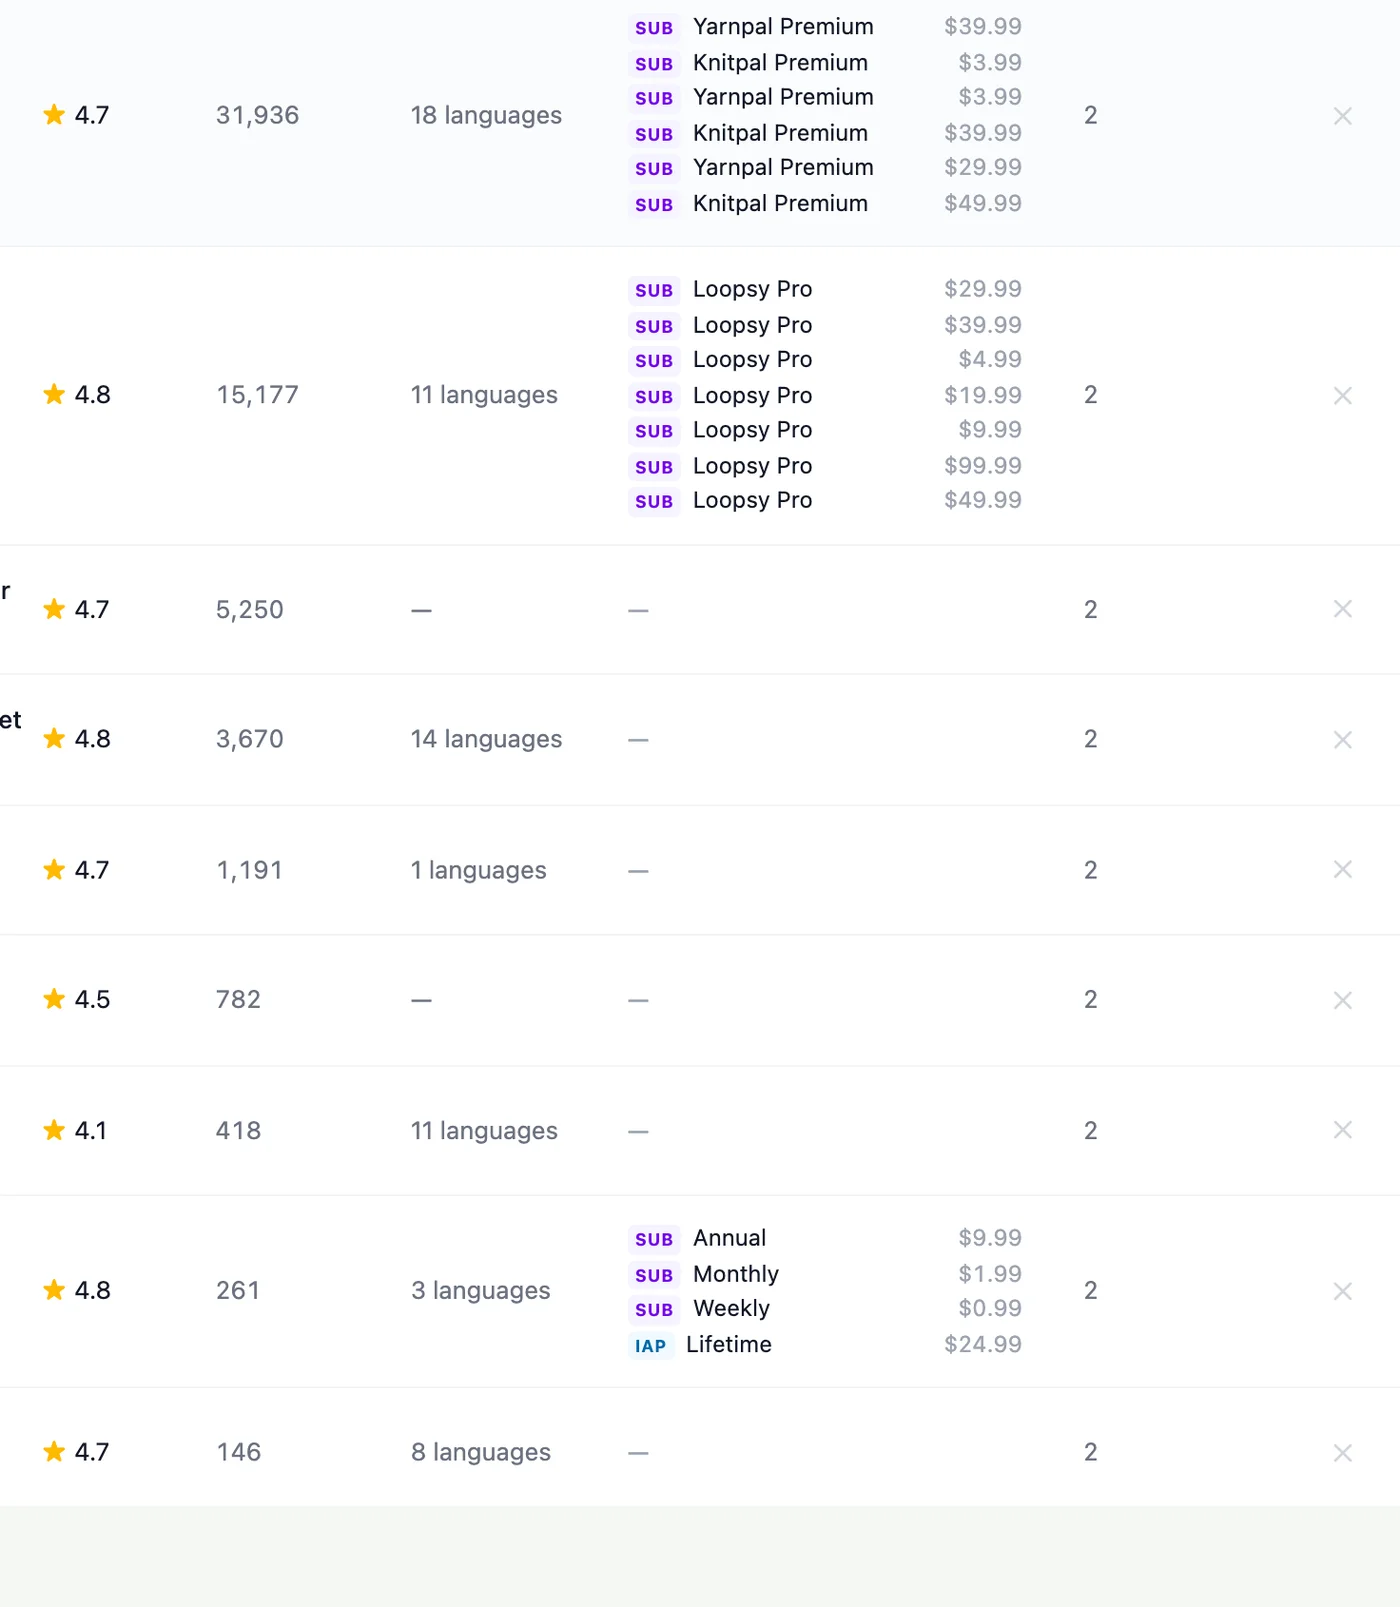Click the Loopsy Pro $99.99 subscription entry
1400x1607 pixels.
point(825,466)
